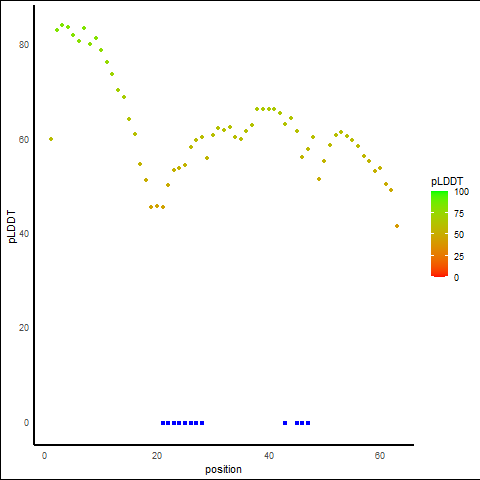
Task: Select the leftmost blue square marker
Action: 163,423
